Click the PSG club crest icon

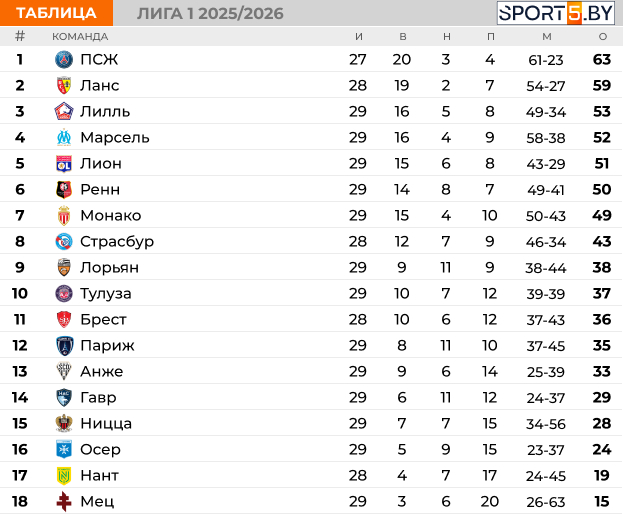[64, 59]
